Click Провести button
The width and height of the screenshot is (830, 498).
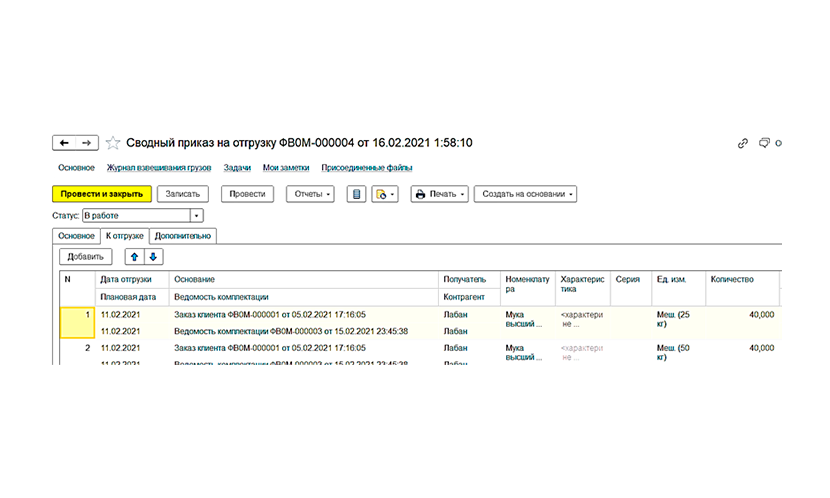(x=247, y=194)
